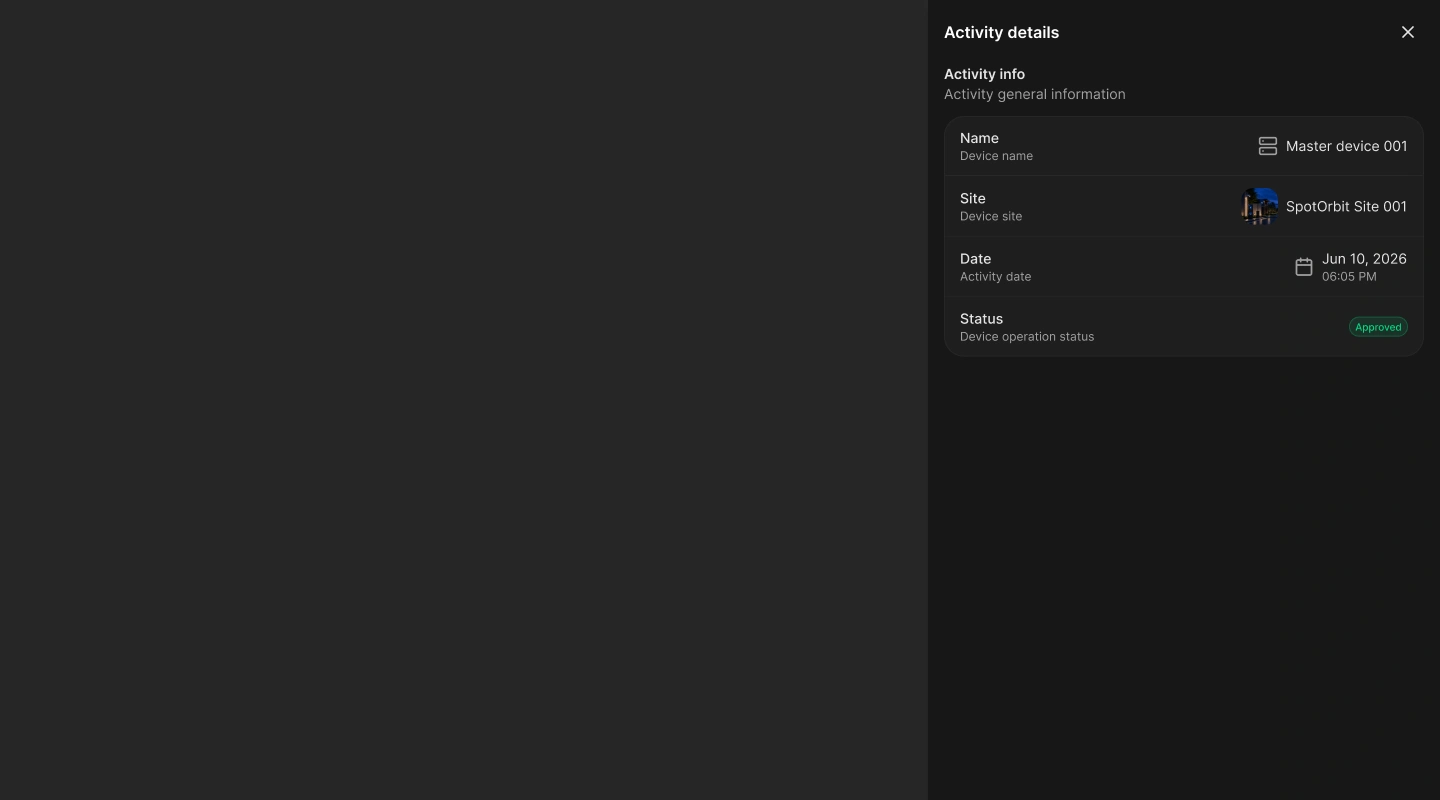Click the calendar icon next to the date

pos(1304,267)
